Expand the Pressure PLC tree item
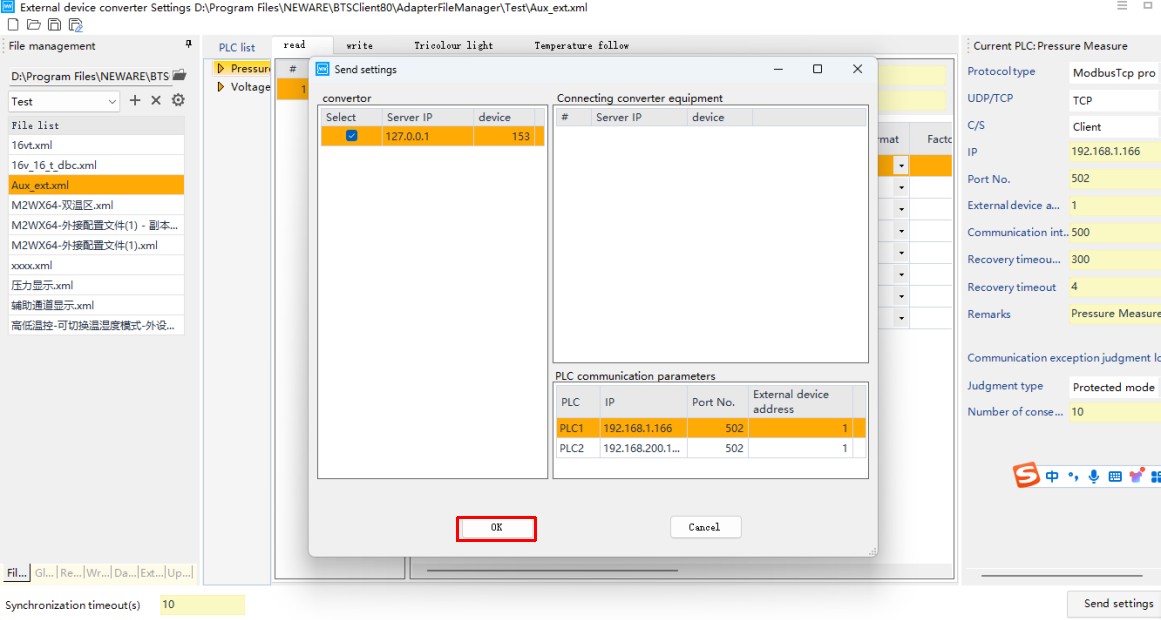This screenshot has height=620, width=1161. (221, 69)
